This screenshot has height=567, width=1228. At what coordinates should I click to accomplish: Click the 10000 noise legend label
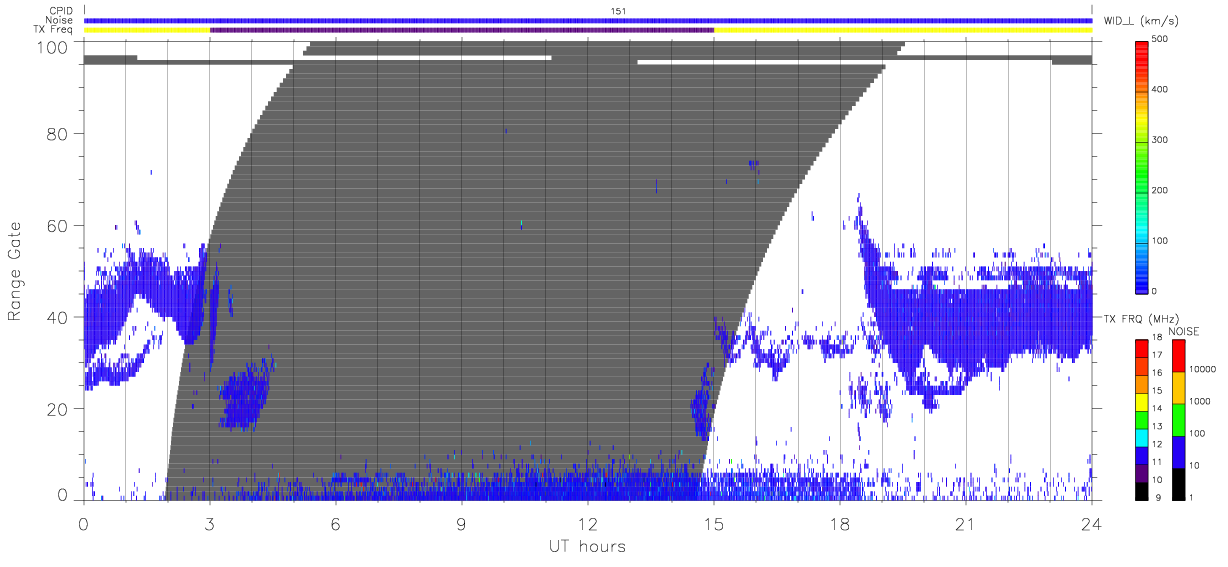tap(1203, 368)
